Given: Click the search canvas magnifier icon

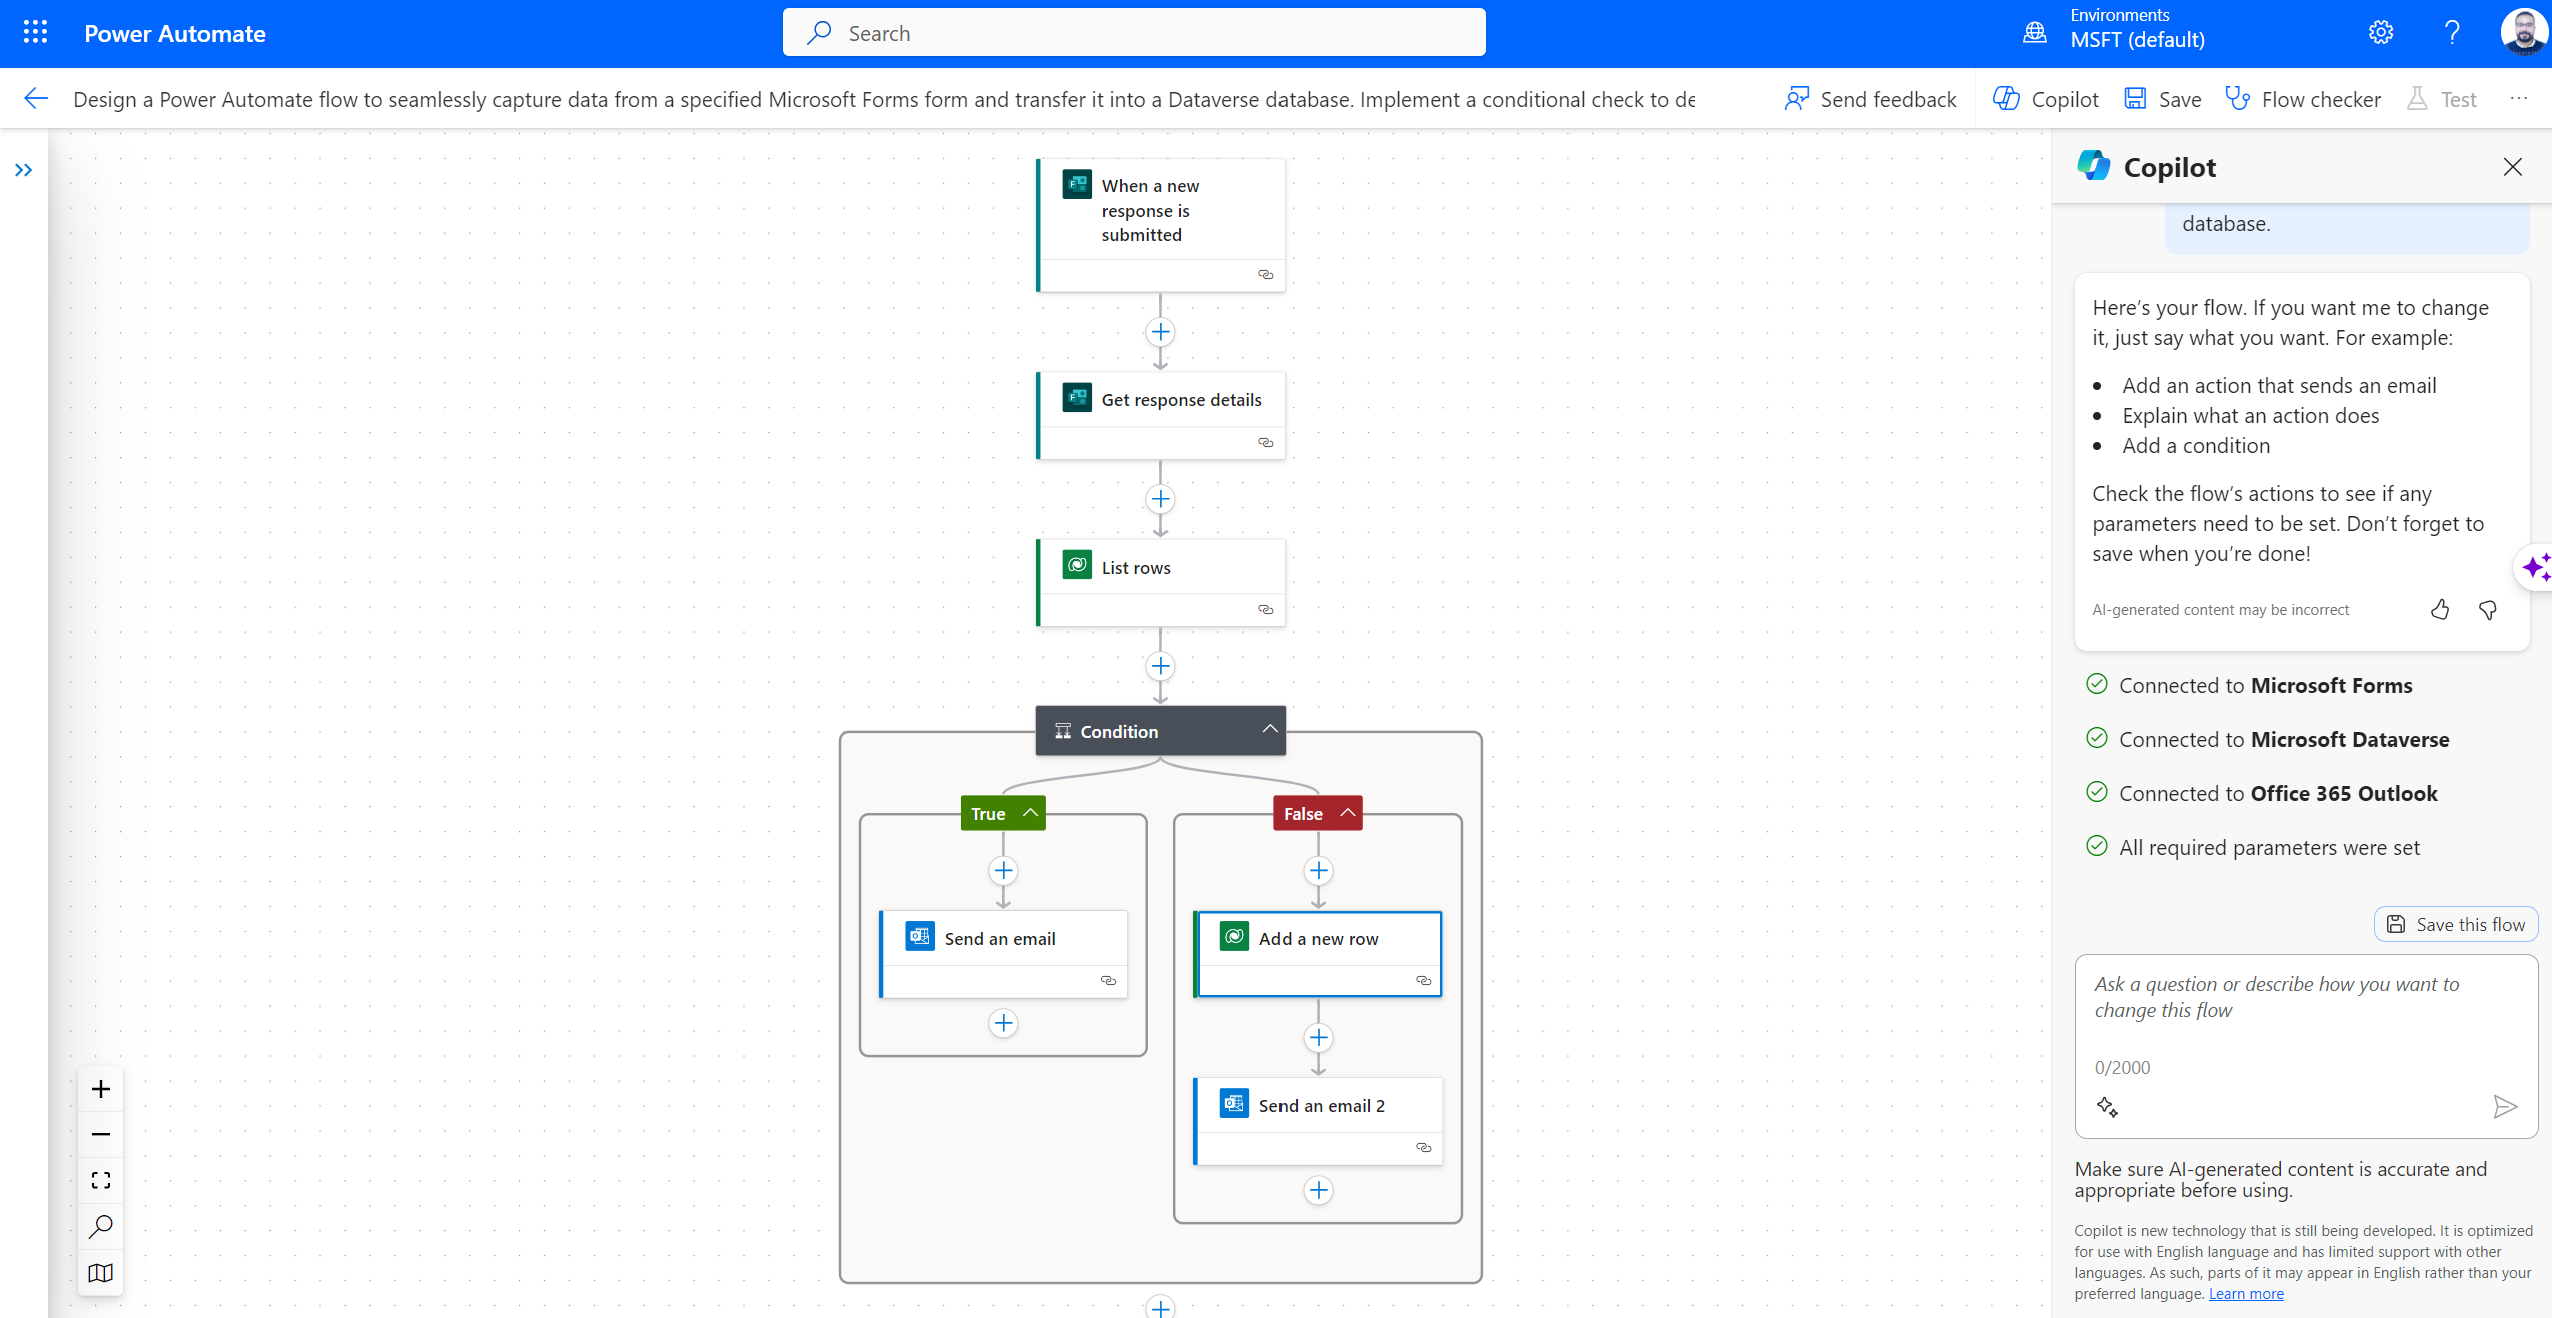Looking at the screenshot, I should click(101, 1226).
